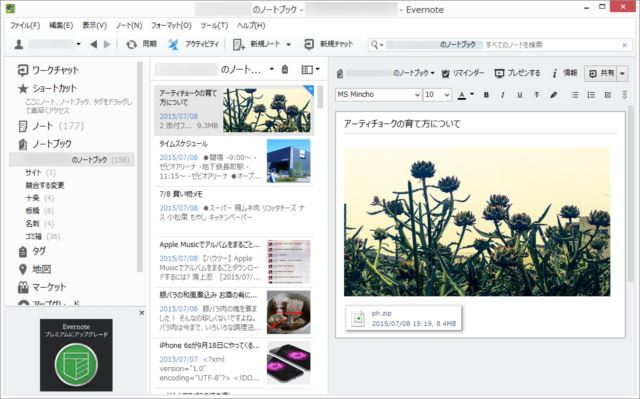Create a note with 新規ノート

tap(256, 44)
